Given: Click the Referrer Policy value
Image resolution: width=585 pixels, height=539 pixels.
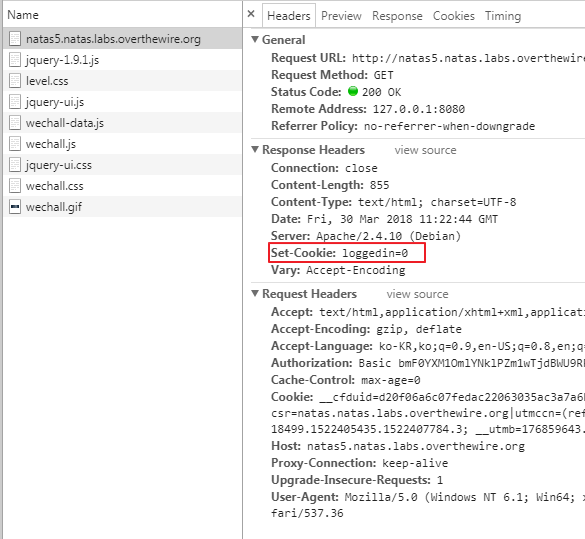Looking at the screenshot, I should click(449, 126).
